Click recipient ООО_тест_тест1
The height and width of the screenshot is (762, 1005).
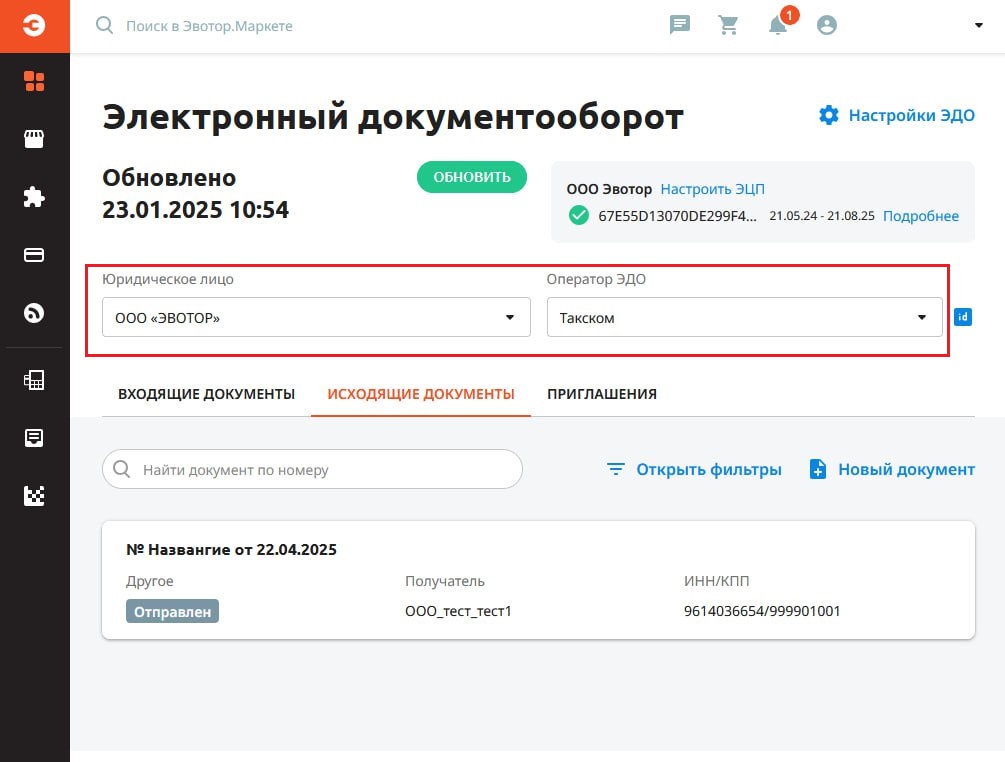[x=458, y=611]
